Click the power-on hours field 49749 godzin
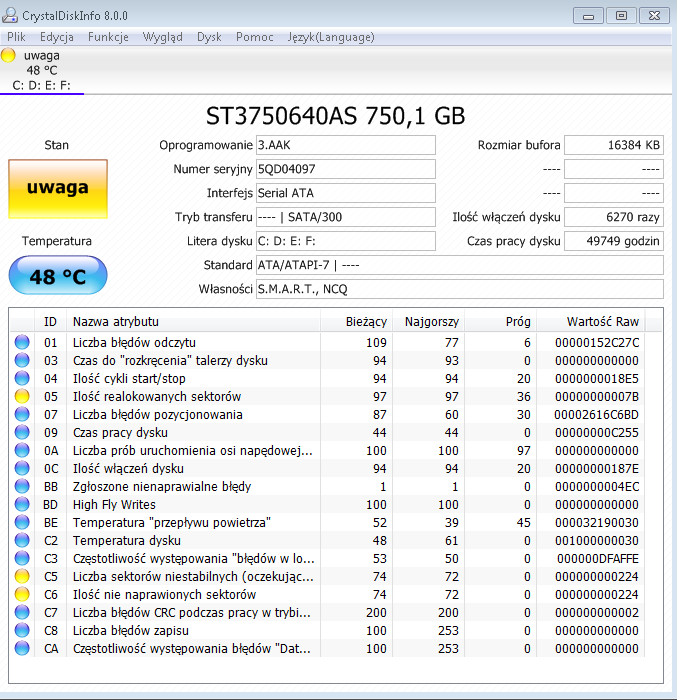 tap(614, 242)
